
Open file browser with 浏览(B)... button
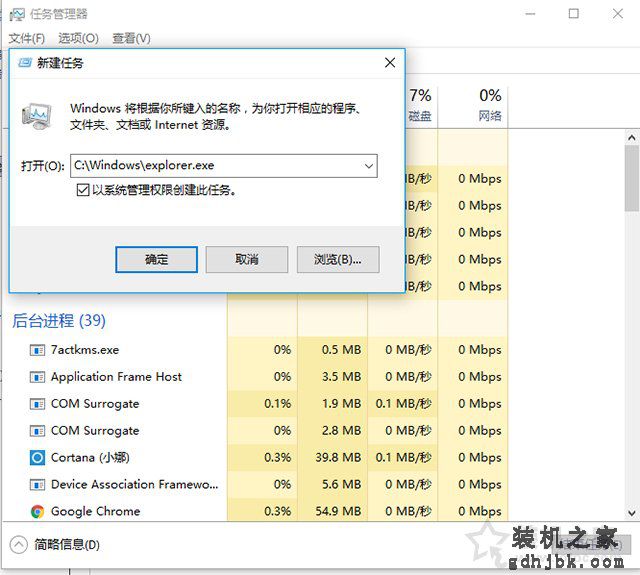coord(338,259)
